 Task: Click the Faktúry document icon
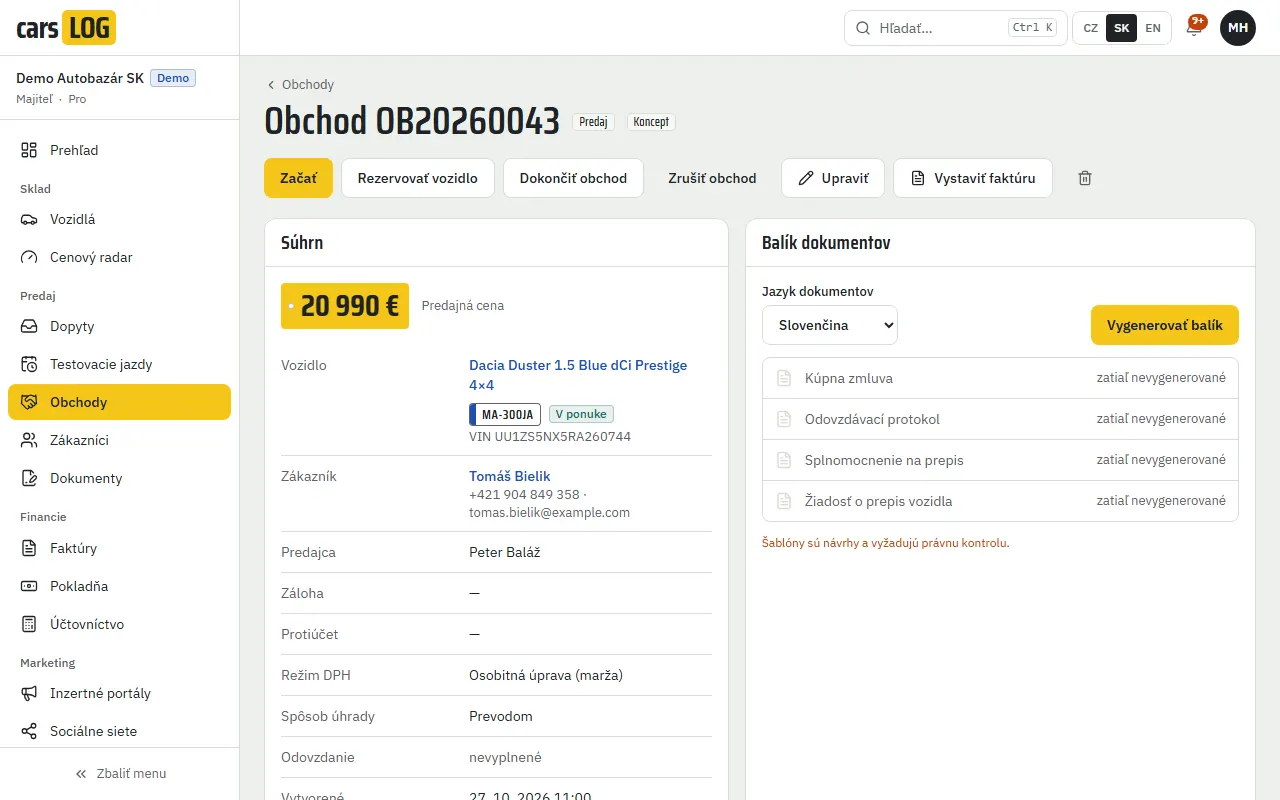(x=29, y=548)
